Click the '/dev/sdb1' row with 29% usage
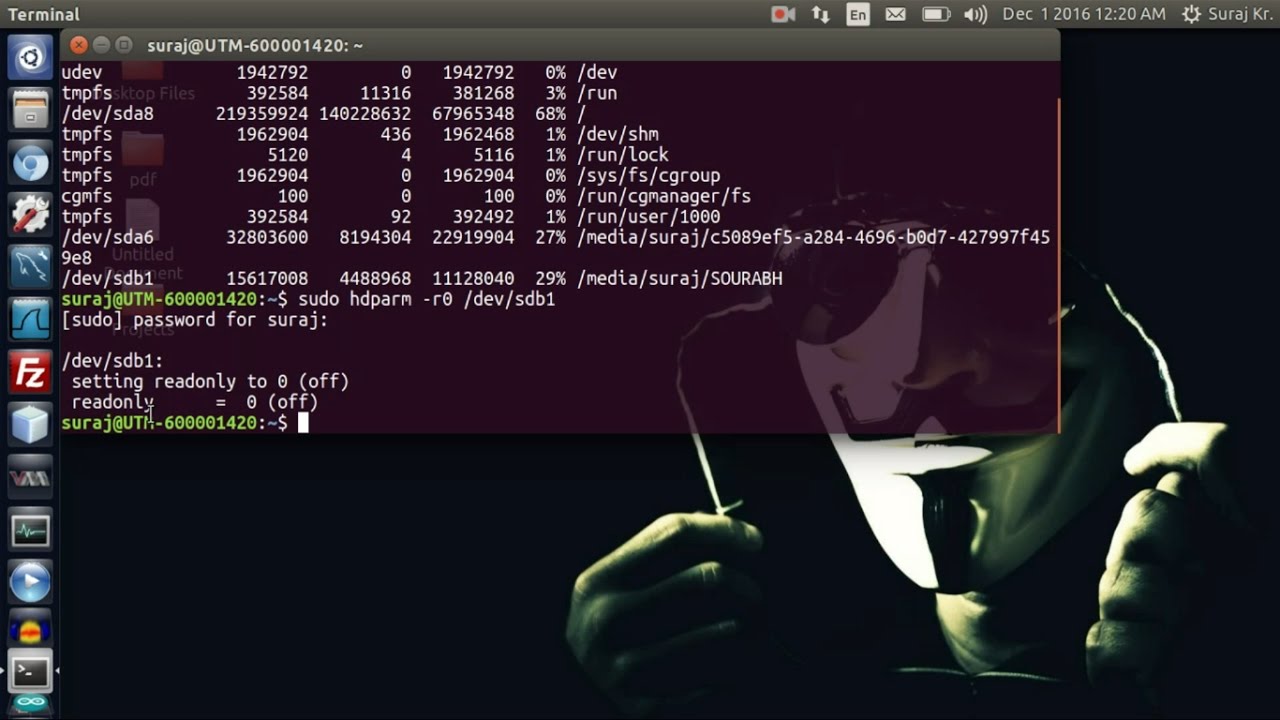1280x720 pixels. pos(422,279)
